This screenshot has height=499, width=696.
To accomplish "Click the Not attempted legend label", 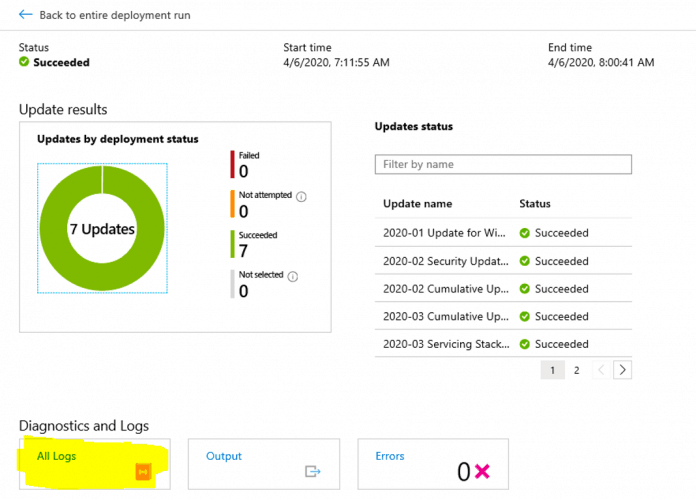I will click(265, 195).
